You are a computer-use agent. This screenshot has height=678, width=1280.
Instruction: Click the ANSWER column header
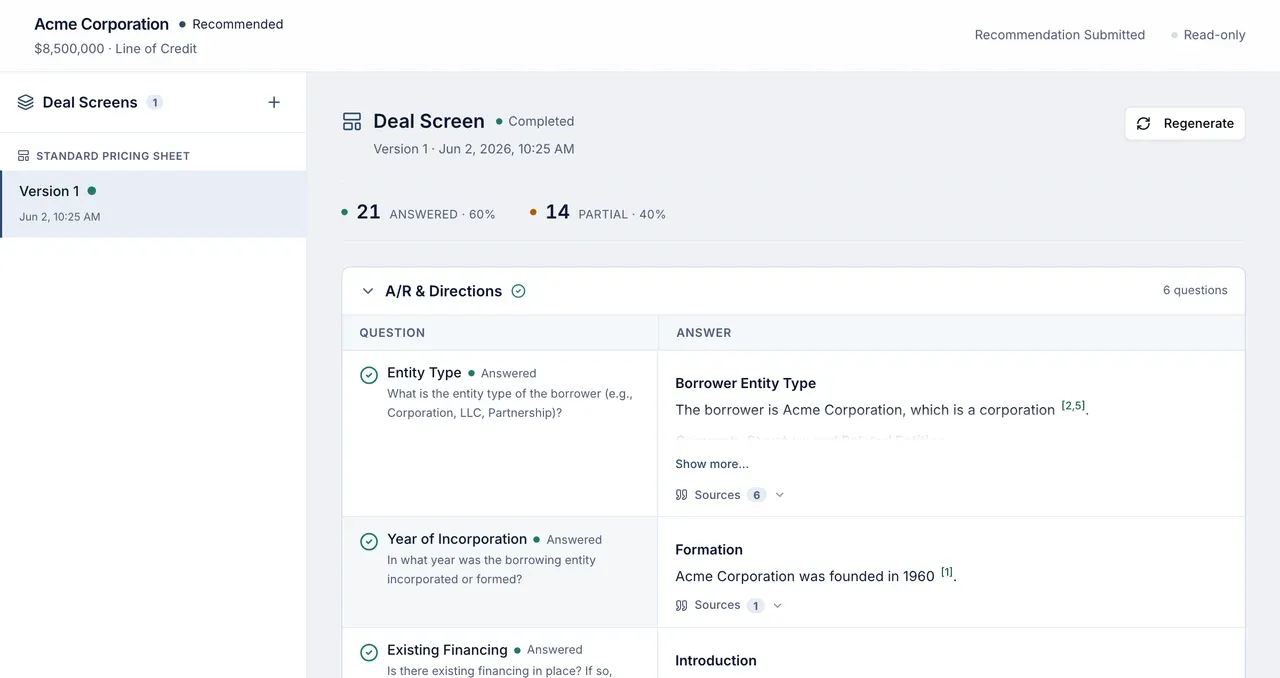click(704, 333)
